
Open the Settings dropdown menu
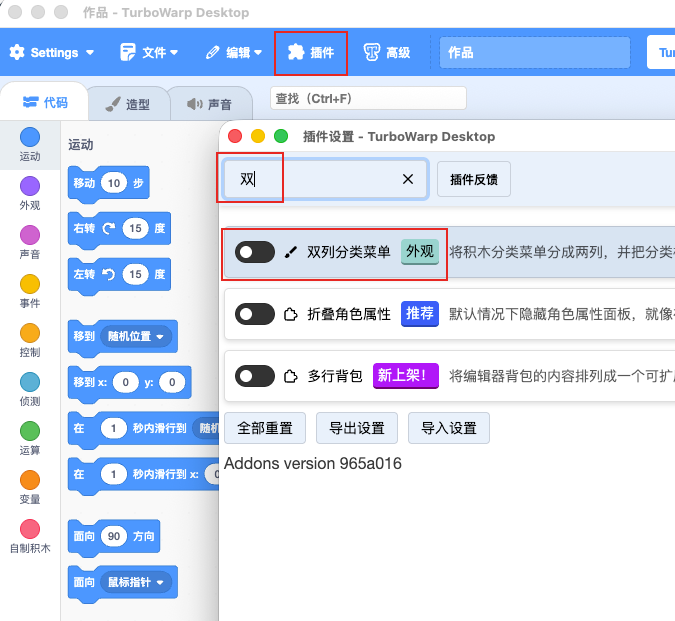(52, 53)
